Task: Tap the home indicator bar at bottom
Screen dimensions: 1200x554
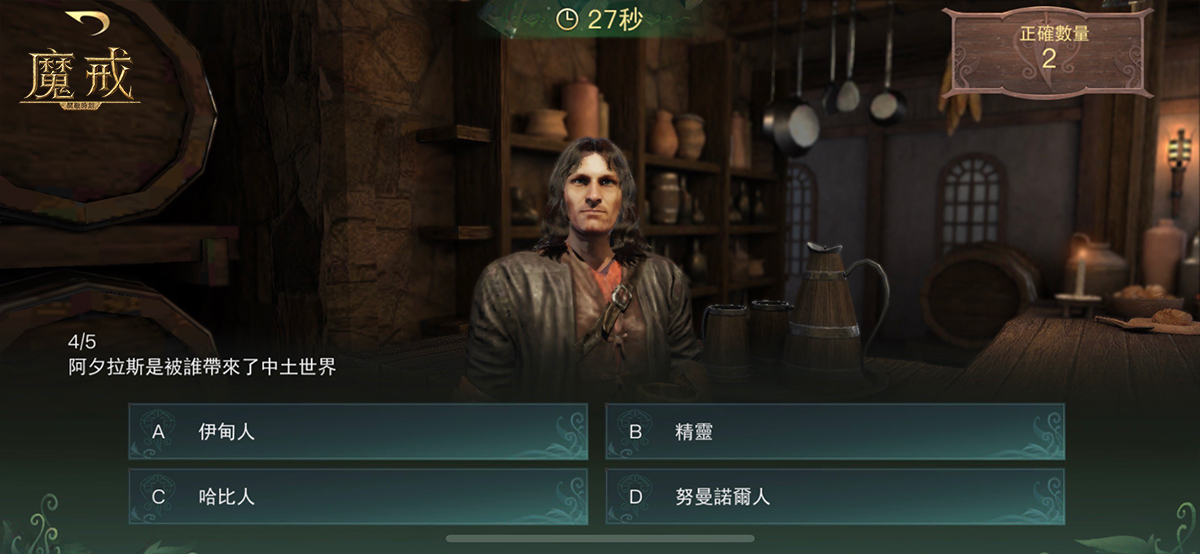Action: point(599,538)
